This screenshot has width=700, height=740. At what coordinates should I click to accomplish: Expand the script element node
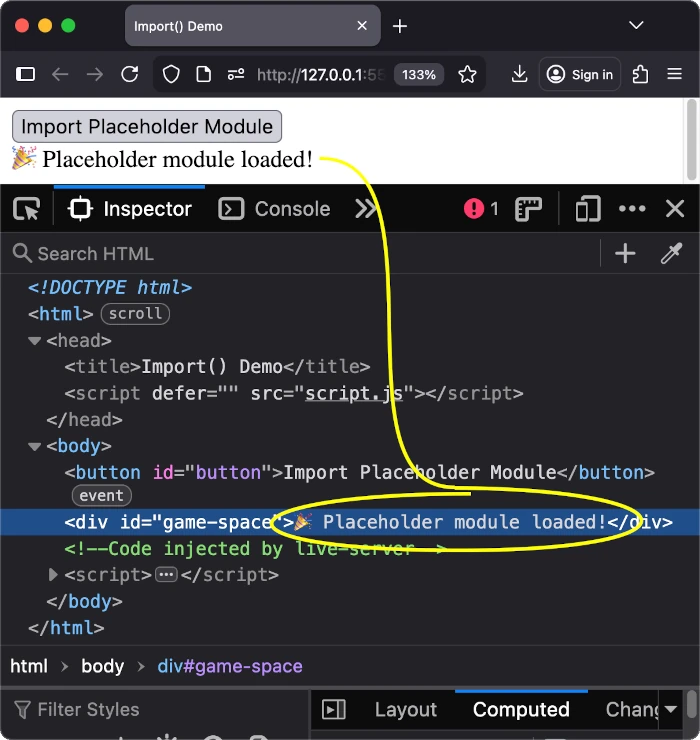point(53,575)
